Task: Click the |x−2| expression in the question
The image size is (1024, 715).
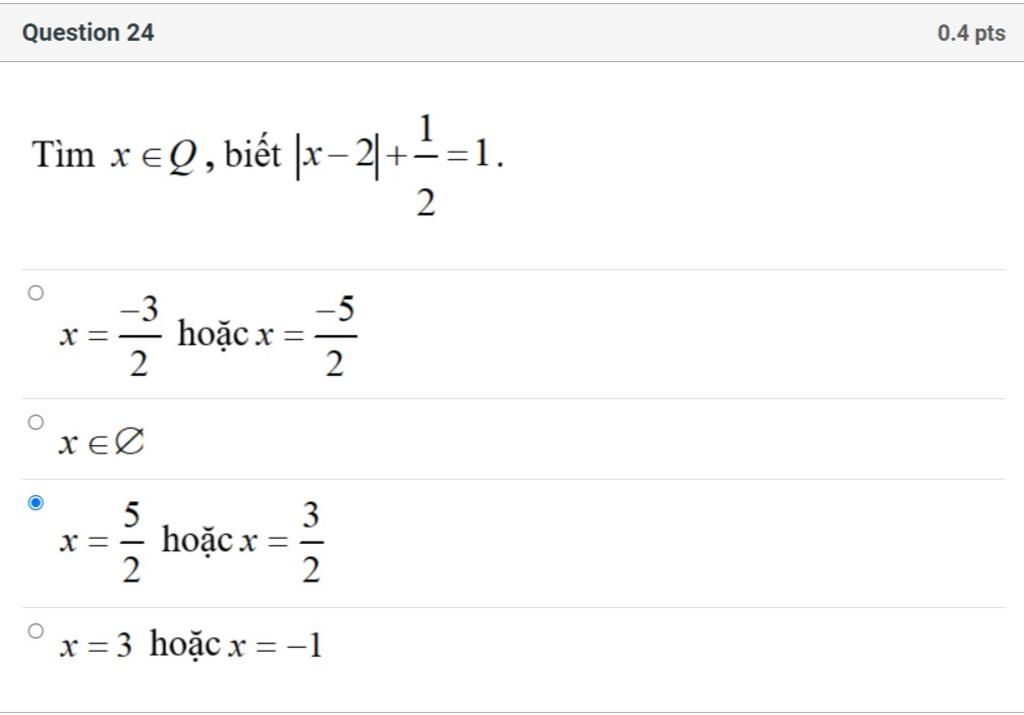Action: pos(337,156)
